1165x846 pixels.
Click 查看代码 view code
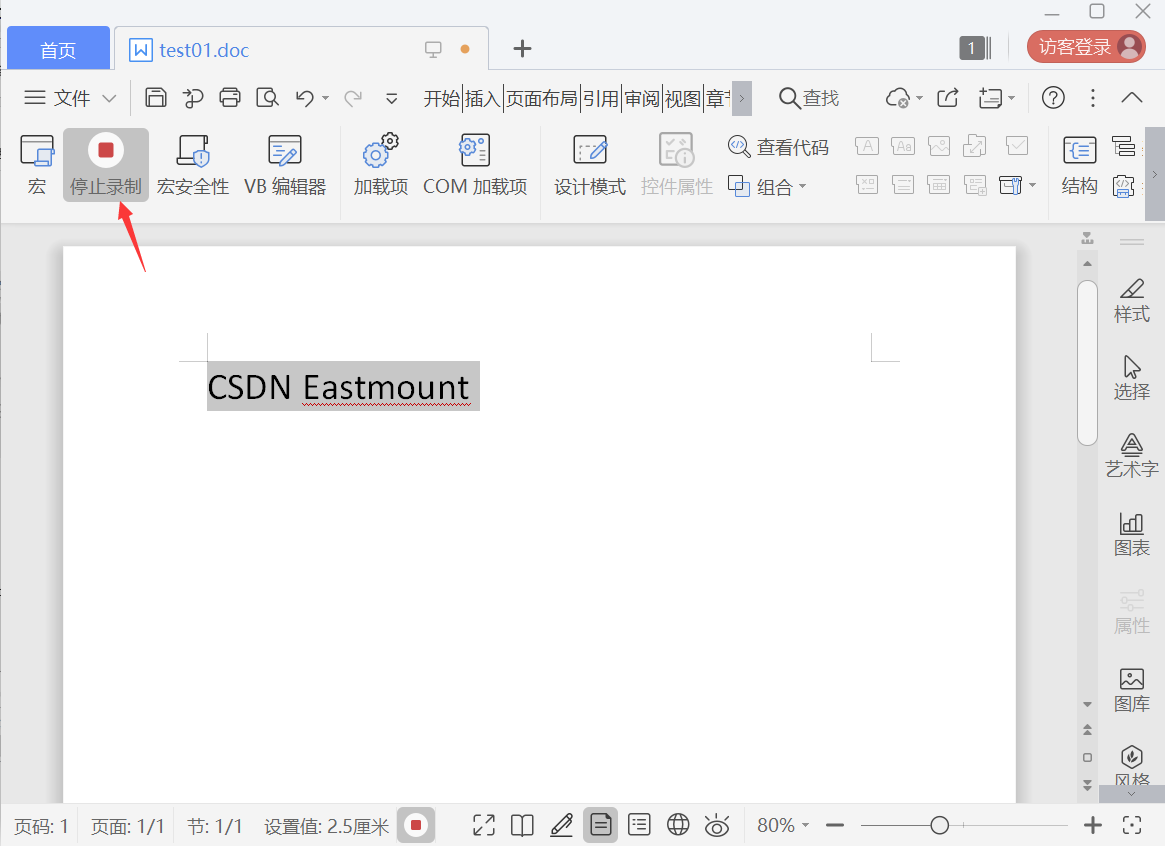778,147
